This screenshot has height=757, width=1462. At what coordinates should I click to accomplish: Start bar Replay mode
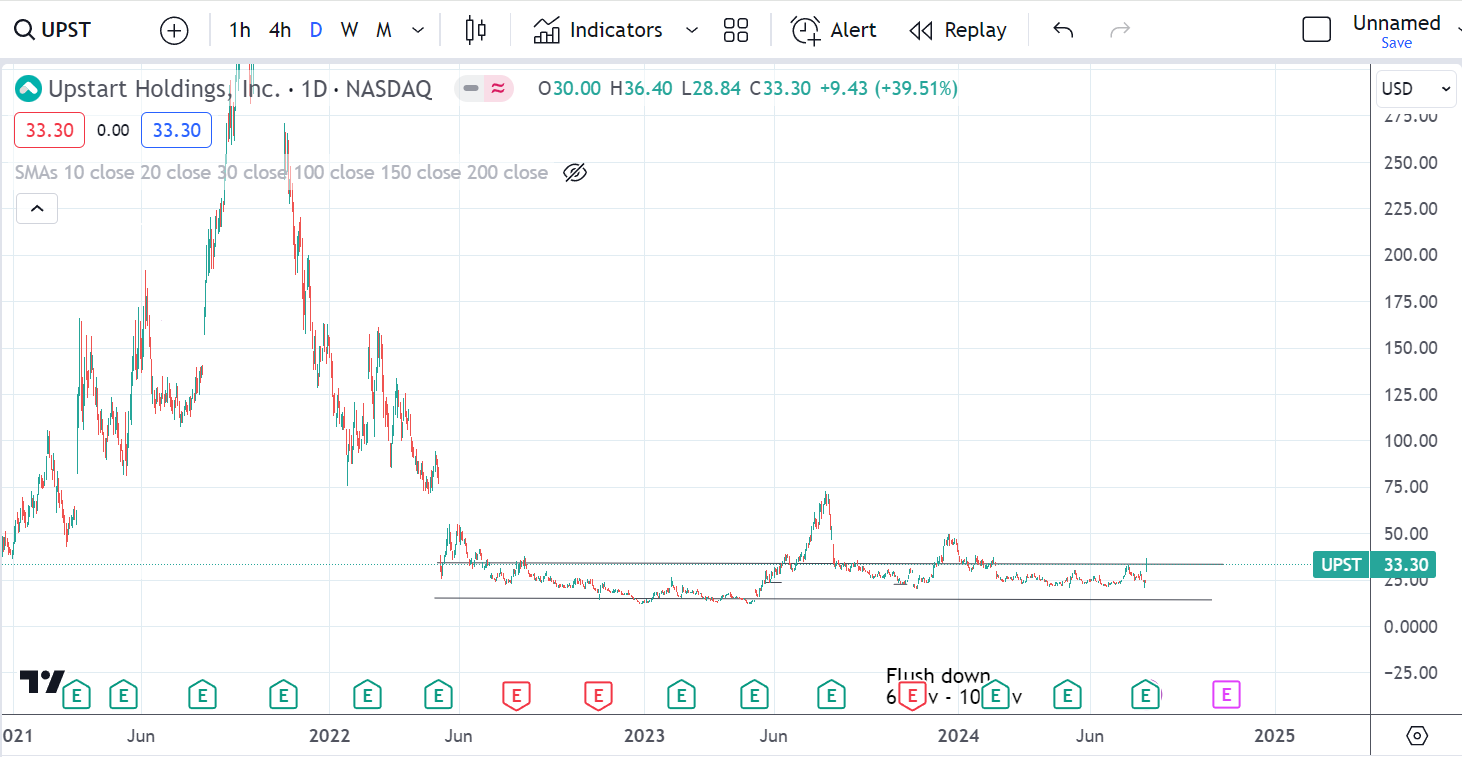coord(958,30)
